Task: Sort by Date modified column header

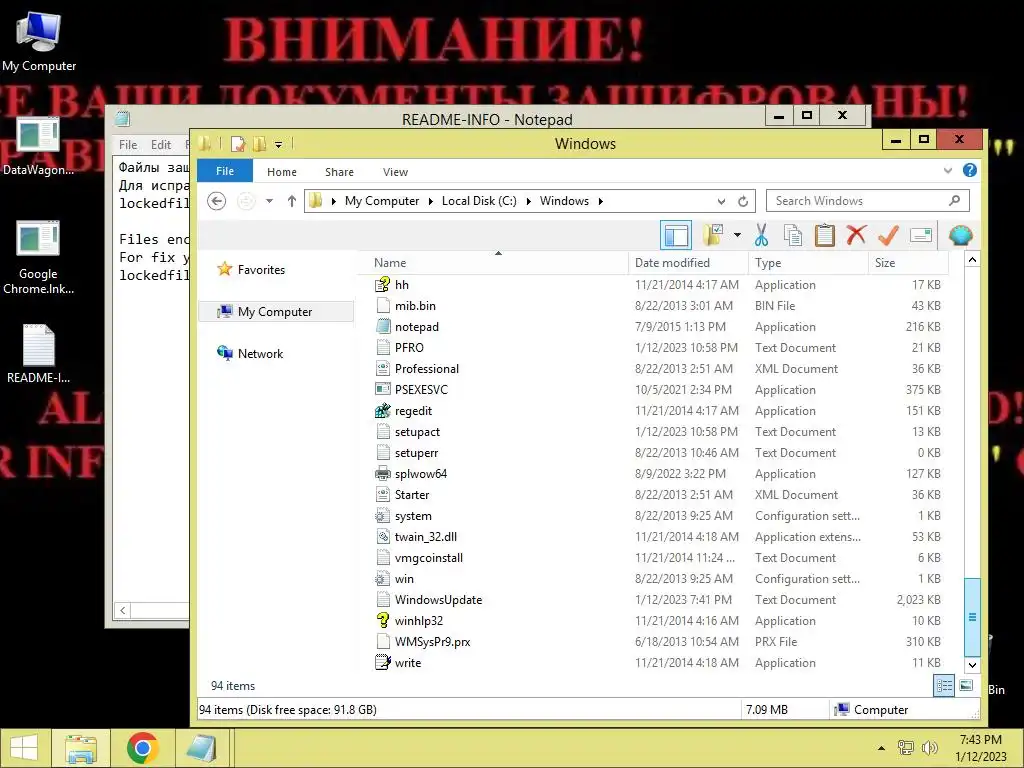Action: [x=688, y=263]
